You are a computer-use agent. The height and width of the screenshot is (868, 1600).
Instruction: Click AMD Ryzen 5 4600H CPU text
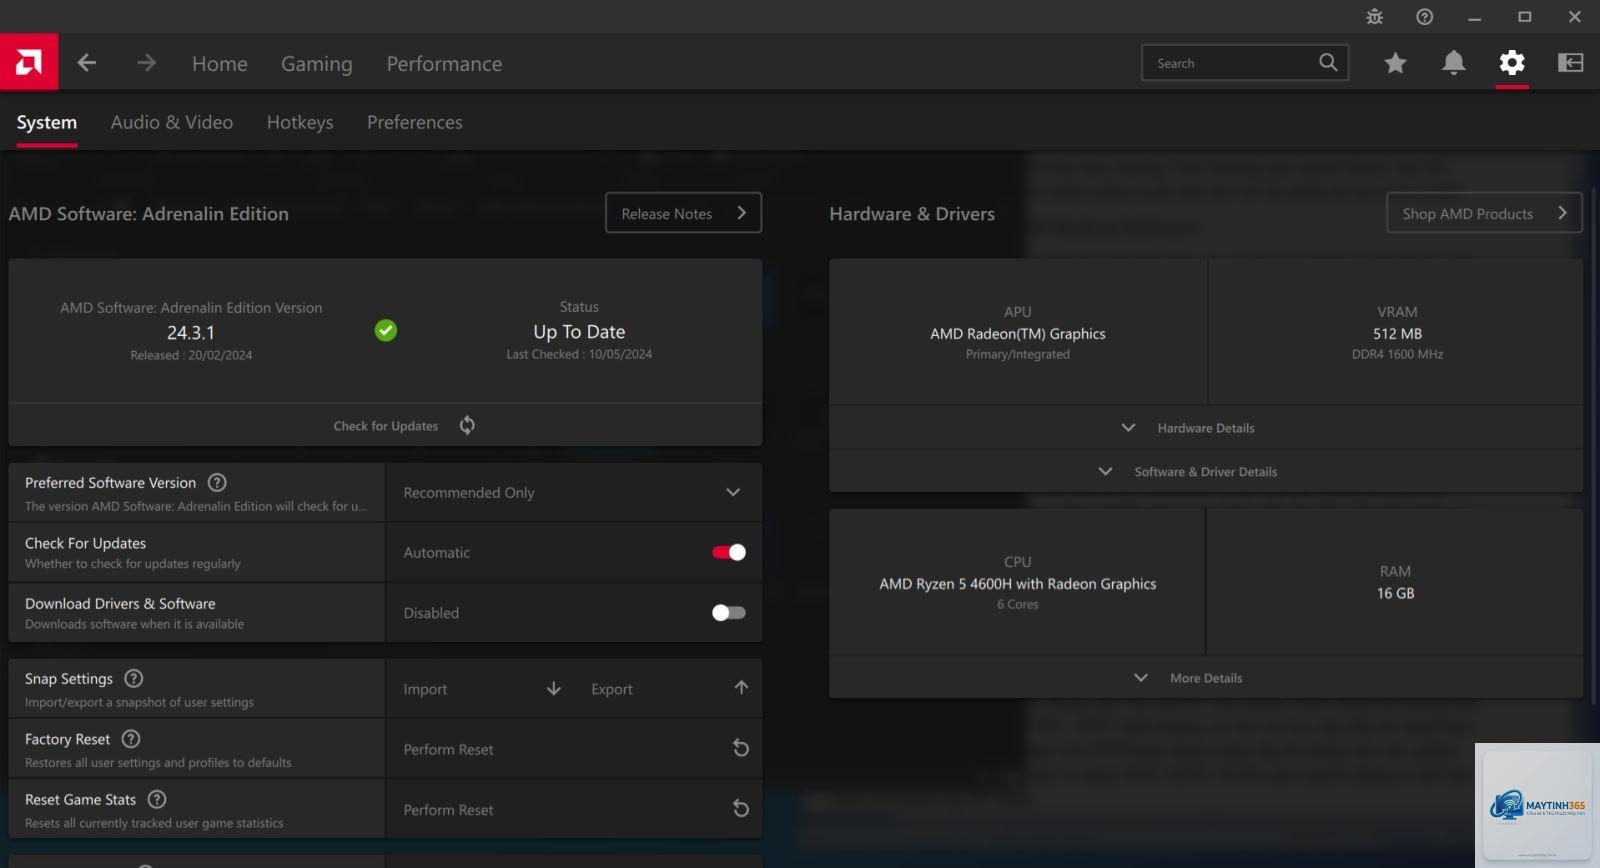[1018, 583]
